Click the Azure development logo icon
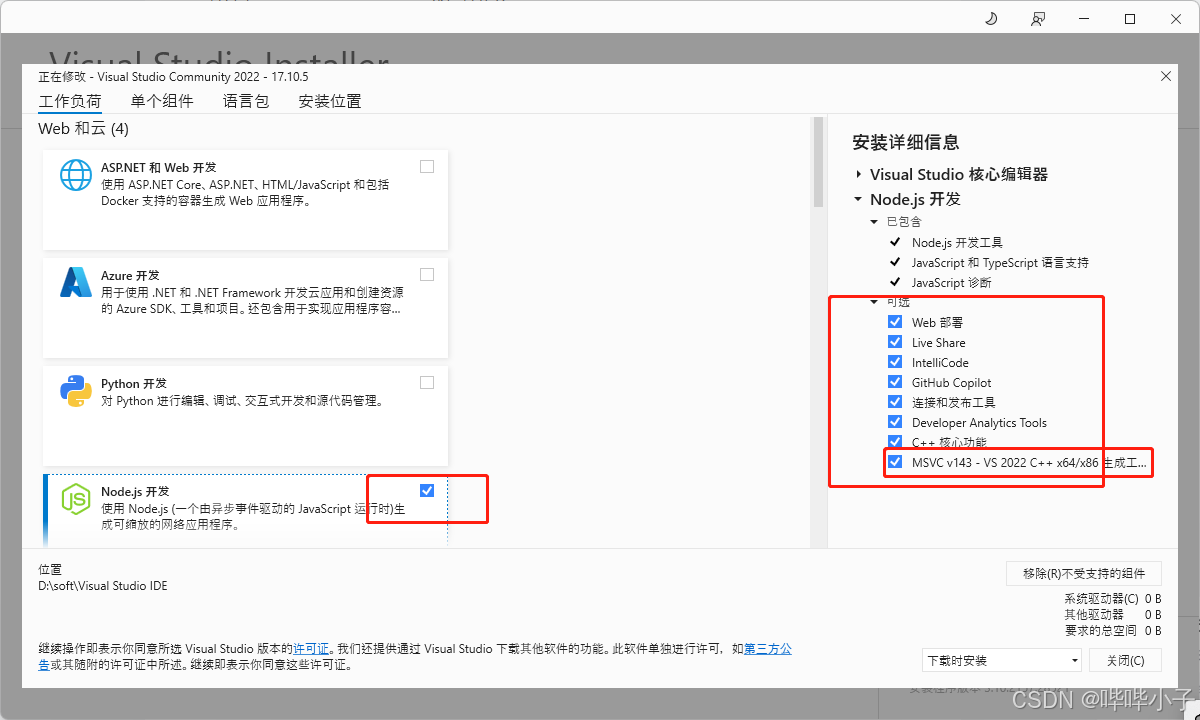1200x720 pixels. tap(76, 283)
